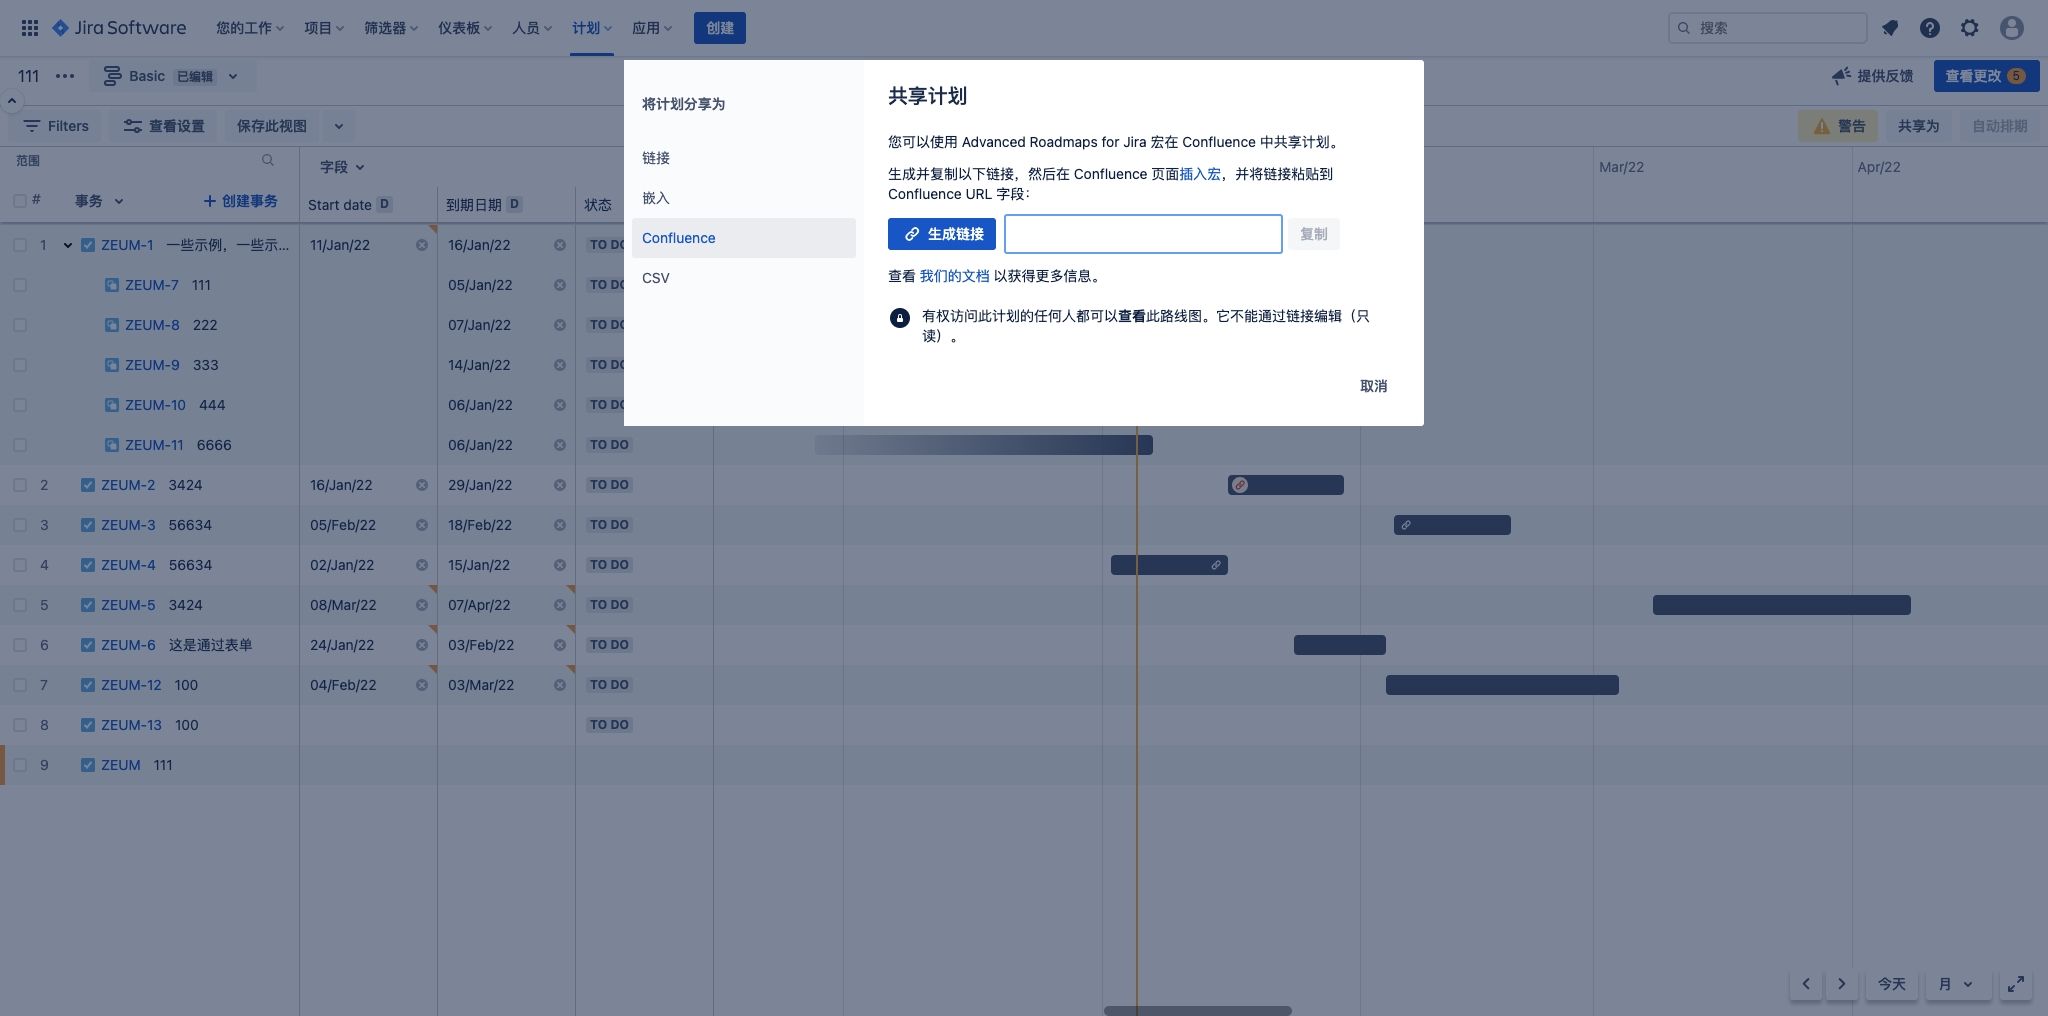Screen dimensions: 2048x1016
Task: Open the 插入宏 link
Action: 1200,174
